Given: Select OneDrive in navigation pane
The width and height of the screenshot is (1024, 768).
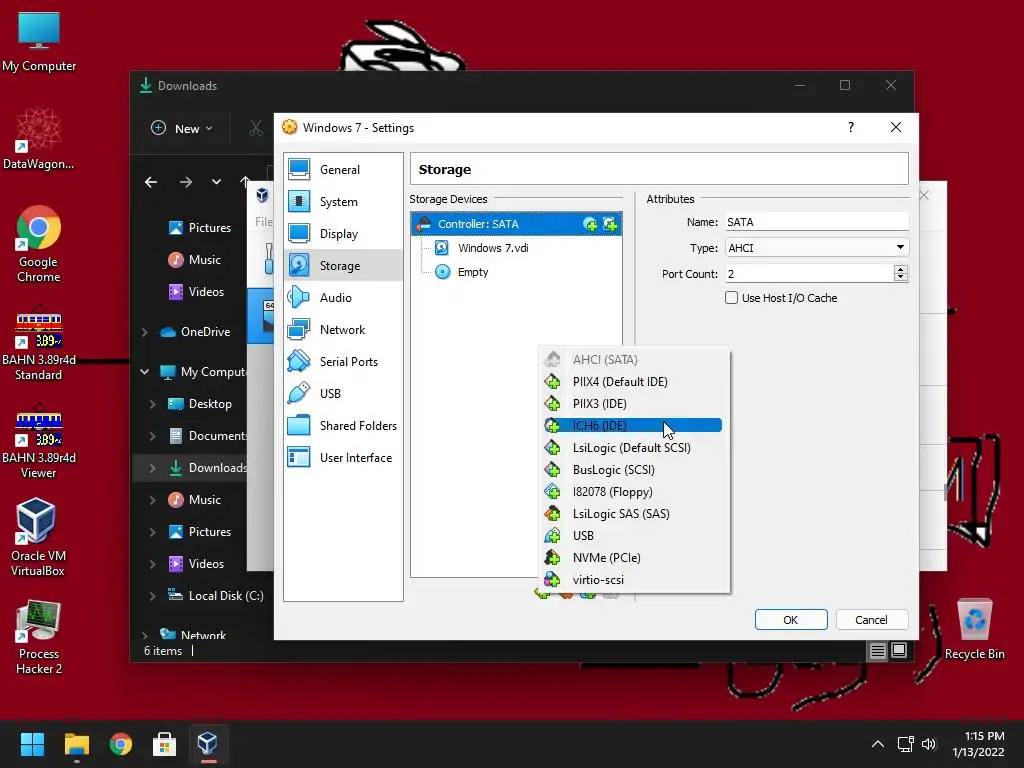Looking at the screenshot, I should pyautogui.click(x=195, y=332).
